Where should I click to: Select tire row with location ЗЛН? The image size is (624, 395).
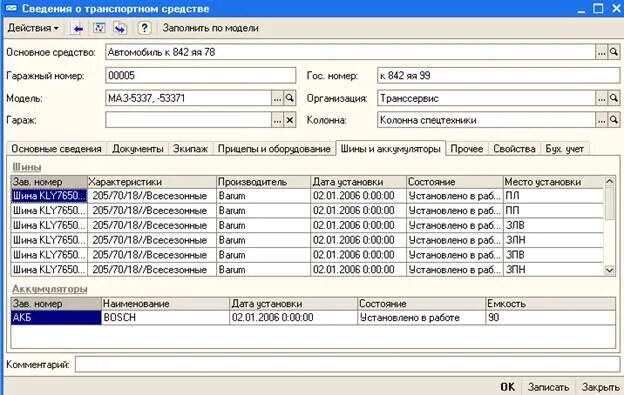point(307,240)
